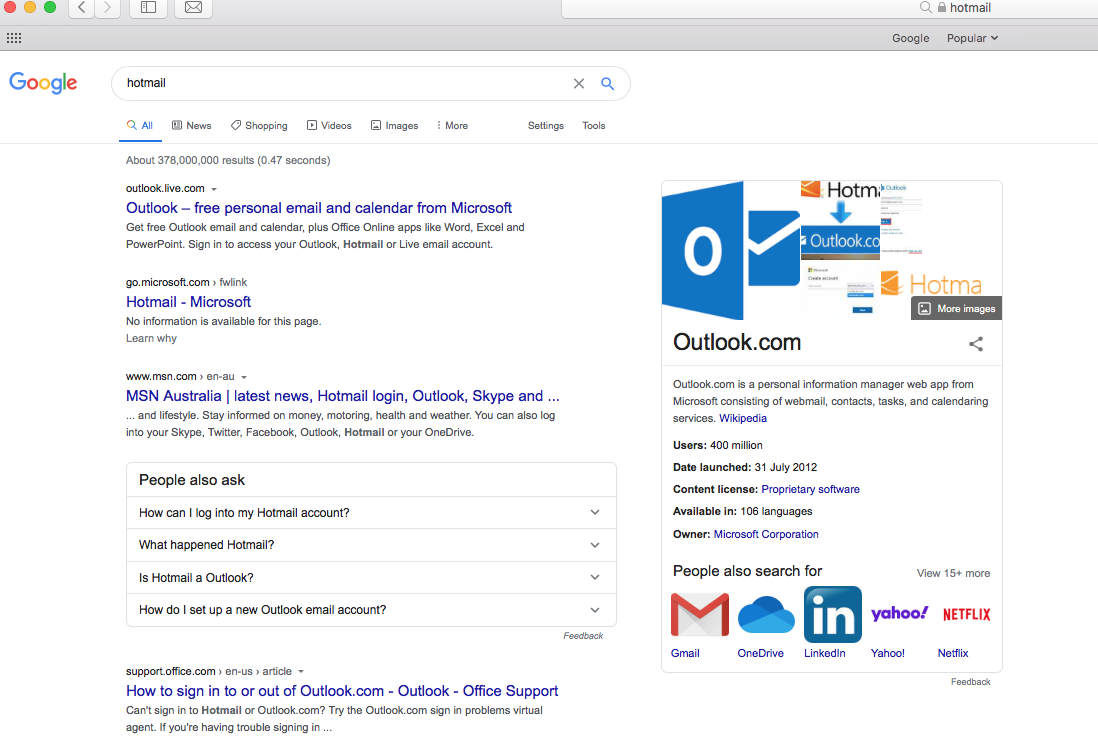The height and width of the screenshot is (746, 1098).
Task: Open the More search options menu
Action: (x=452, y=125)
